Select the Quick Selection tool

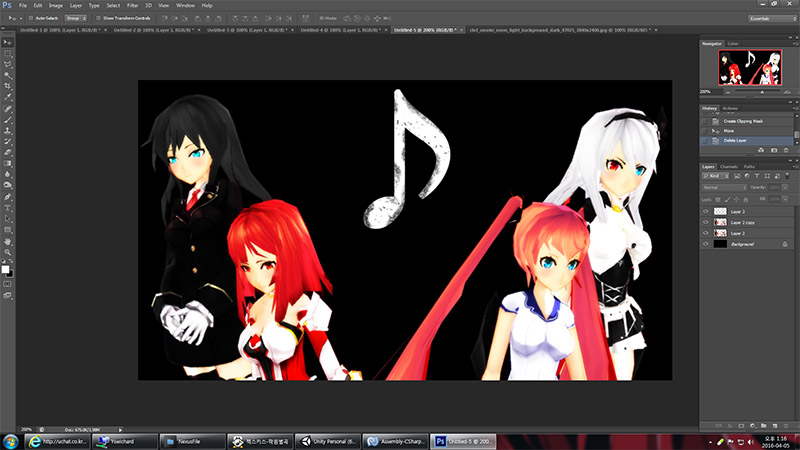pyautogui.click(x=8, y=76)
